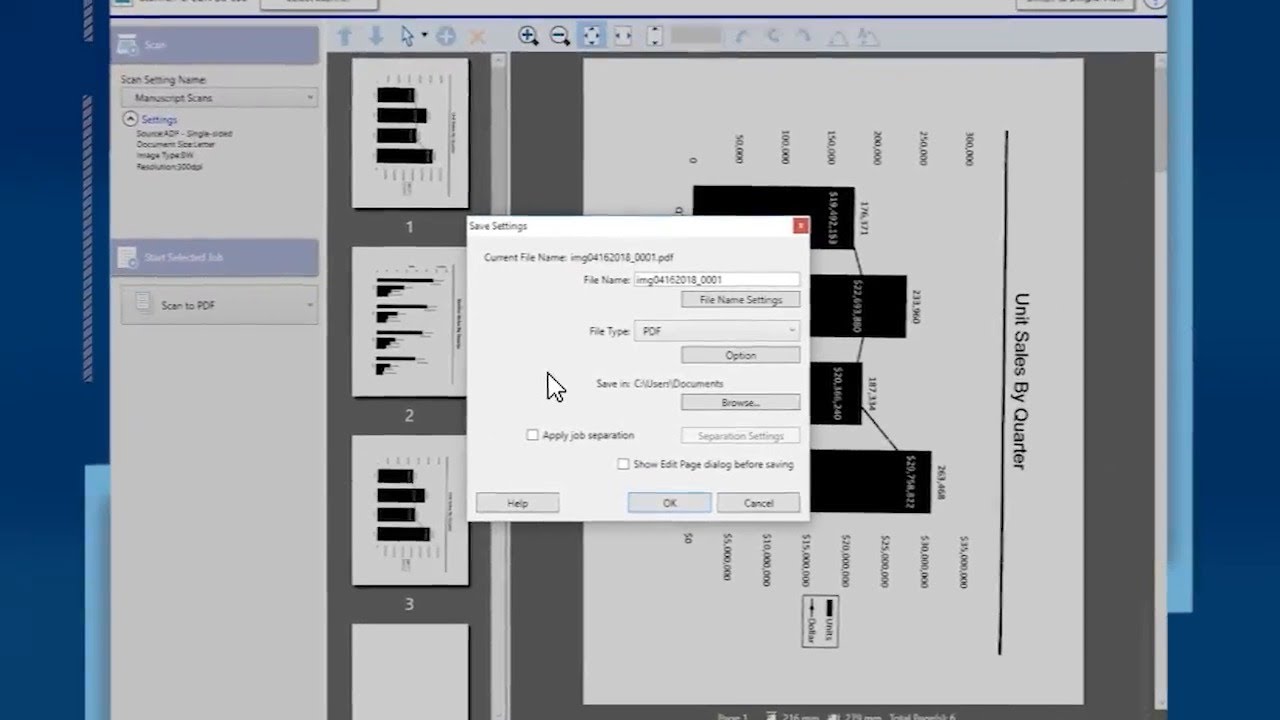Zoom in on the preview
Viewport: 1280px width, 720px height.
tap(528, 36)
